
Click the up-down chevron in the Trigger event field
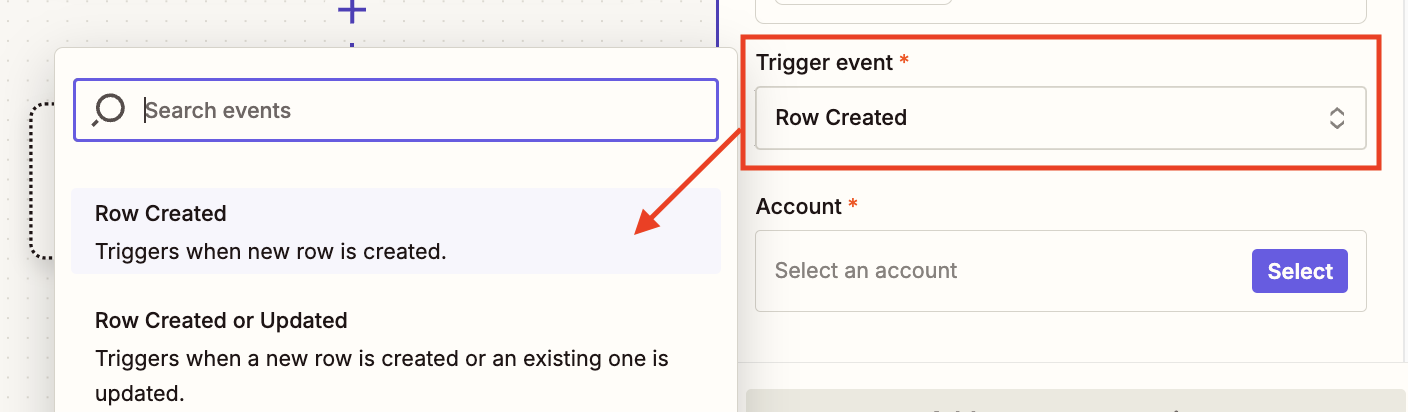point(1336,118)
